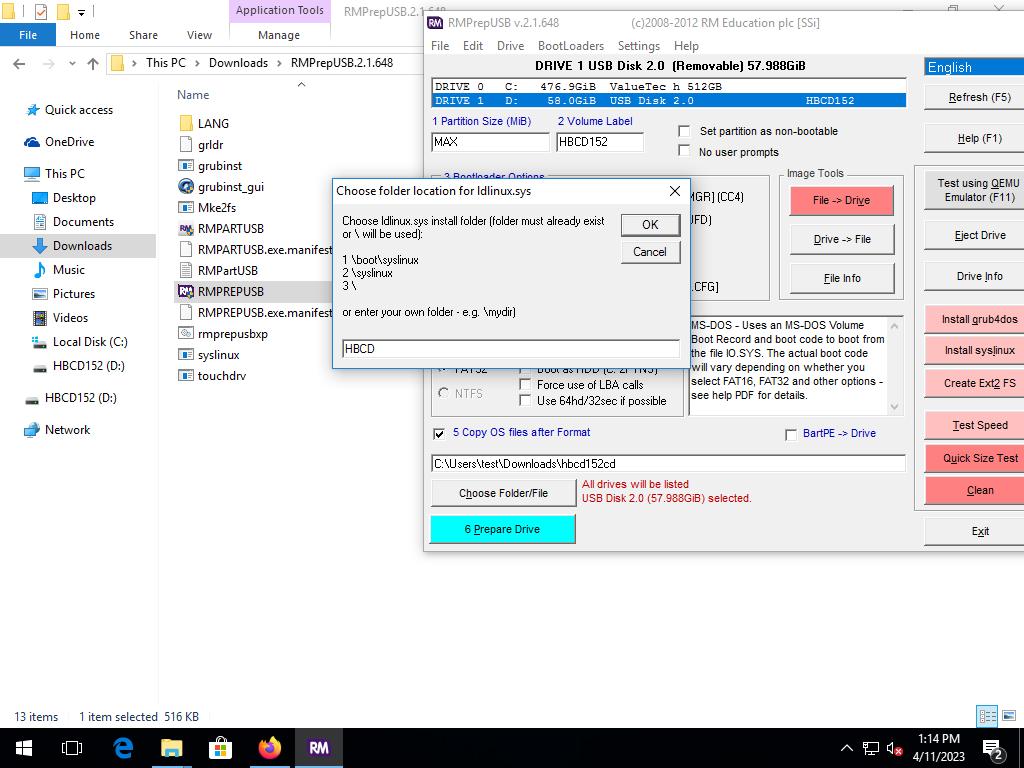Expand the Quick access tree node
The image size is (1024, 768).
14,110
